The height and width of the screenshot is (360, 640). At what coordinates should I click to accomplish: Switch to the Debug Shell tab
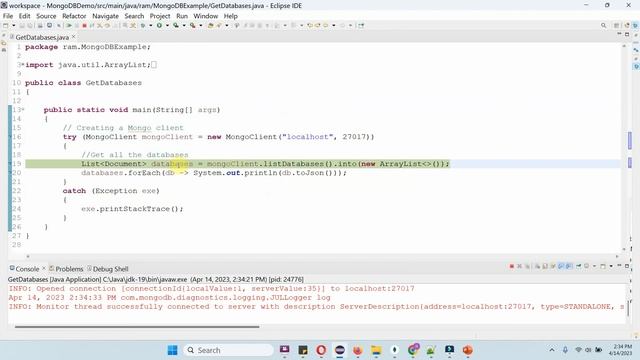(x=110, y=269)
